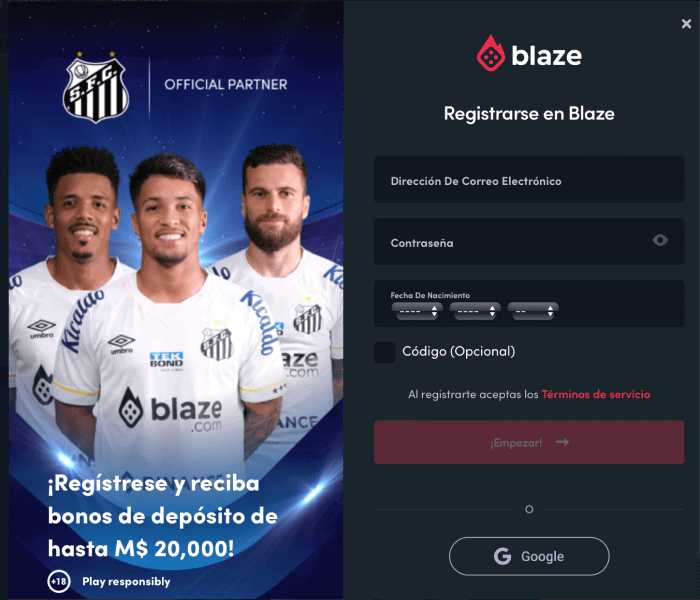Toggle password visibility eye icon
Image resolution: width=700 pixels, height=600 pixels.
(660, 240)
